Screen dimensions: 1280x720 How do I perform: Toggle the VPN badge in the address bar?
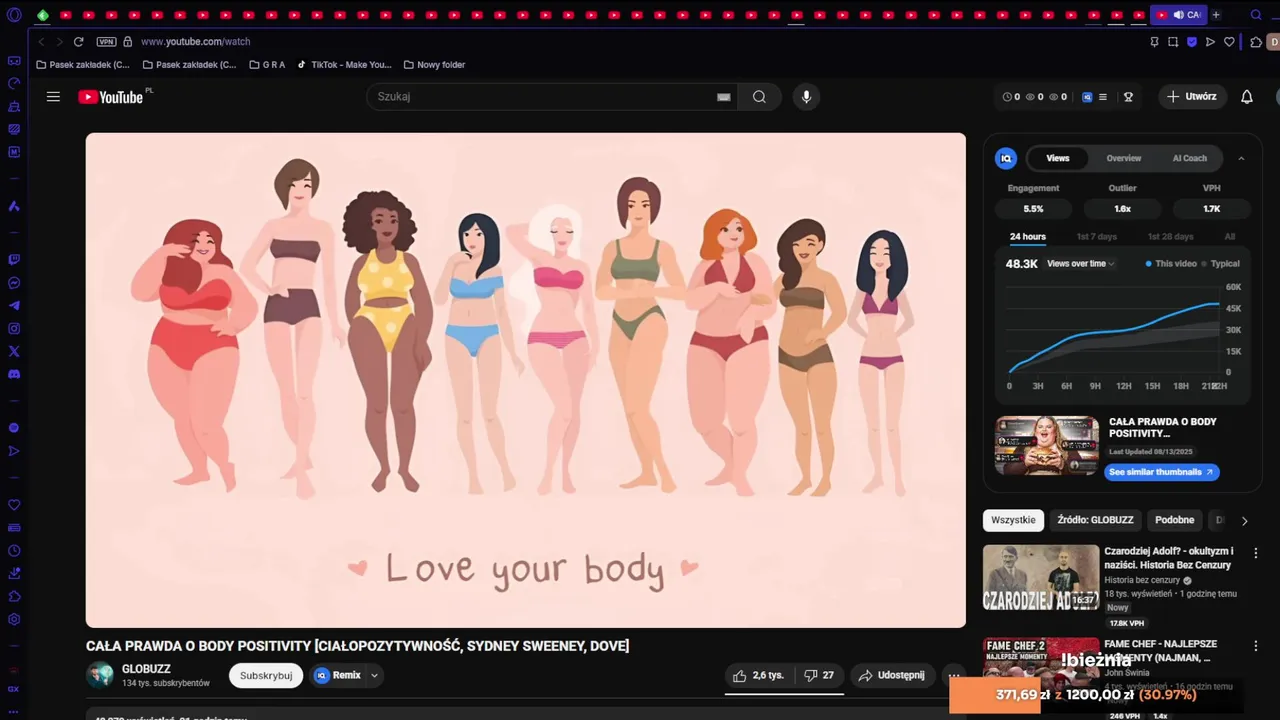tap(107, 42)
